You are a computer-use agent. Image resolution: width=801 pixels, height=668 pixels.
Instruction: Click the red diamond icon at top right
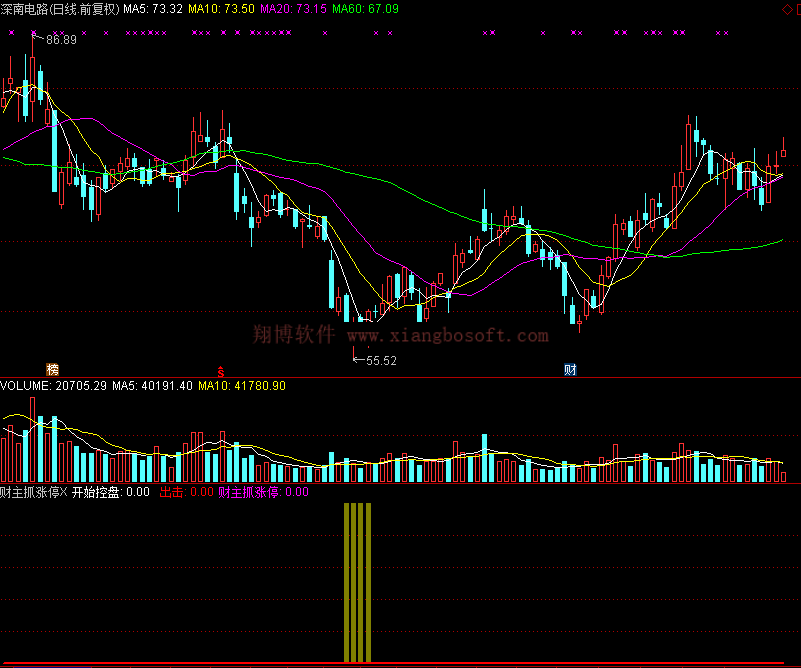[x=787, y=9]
